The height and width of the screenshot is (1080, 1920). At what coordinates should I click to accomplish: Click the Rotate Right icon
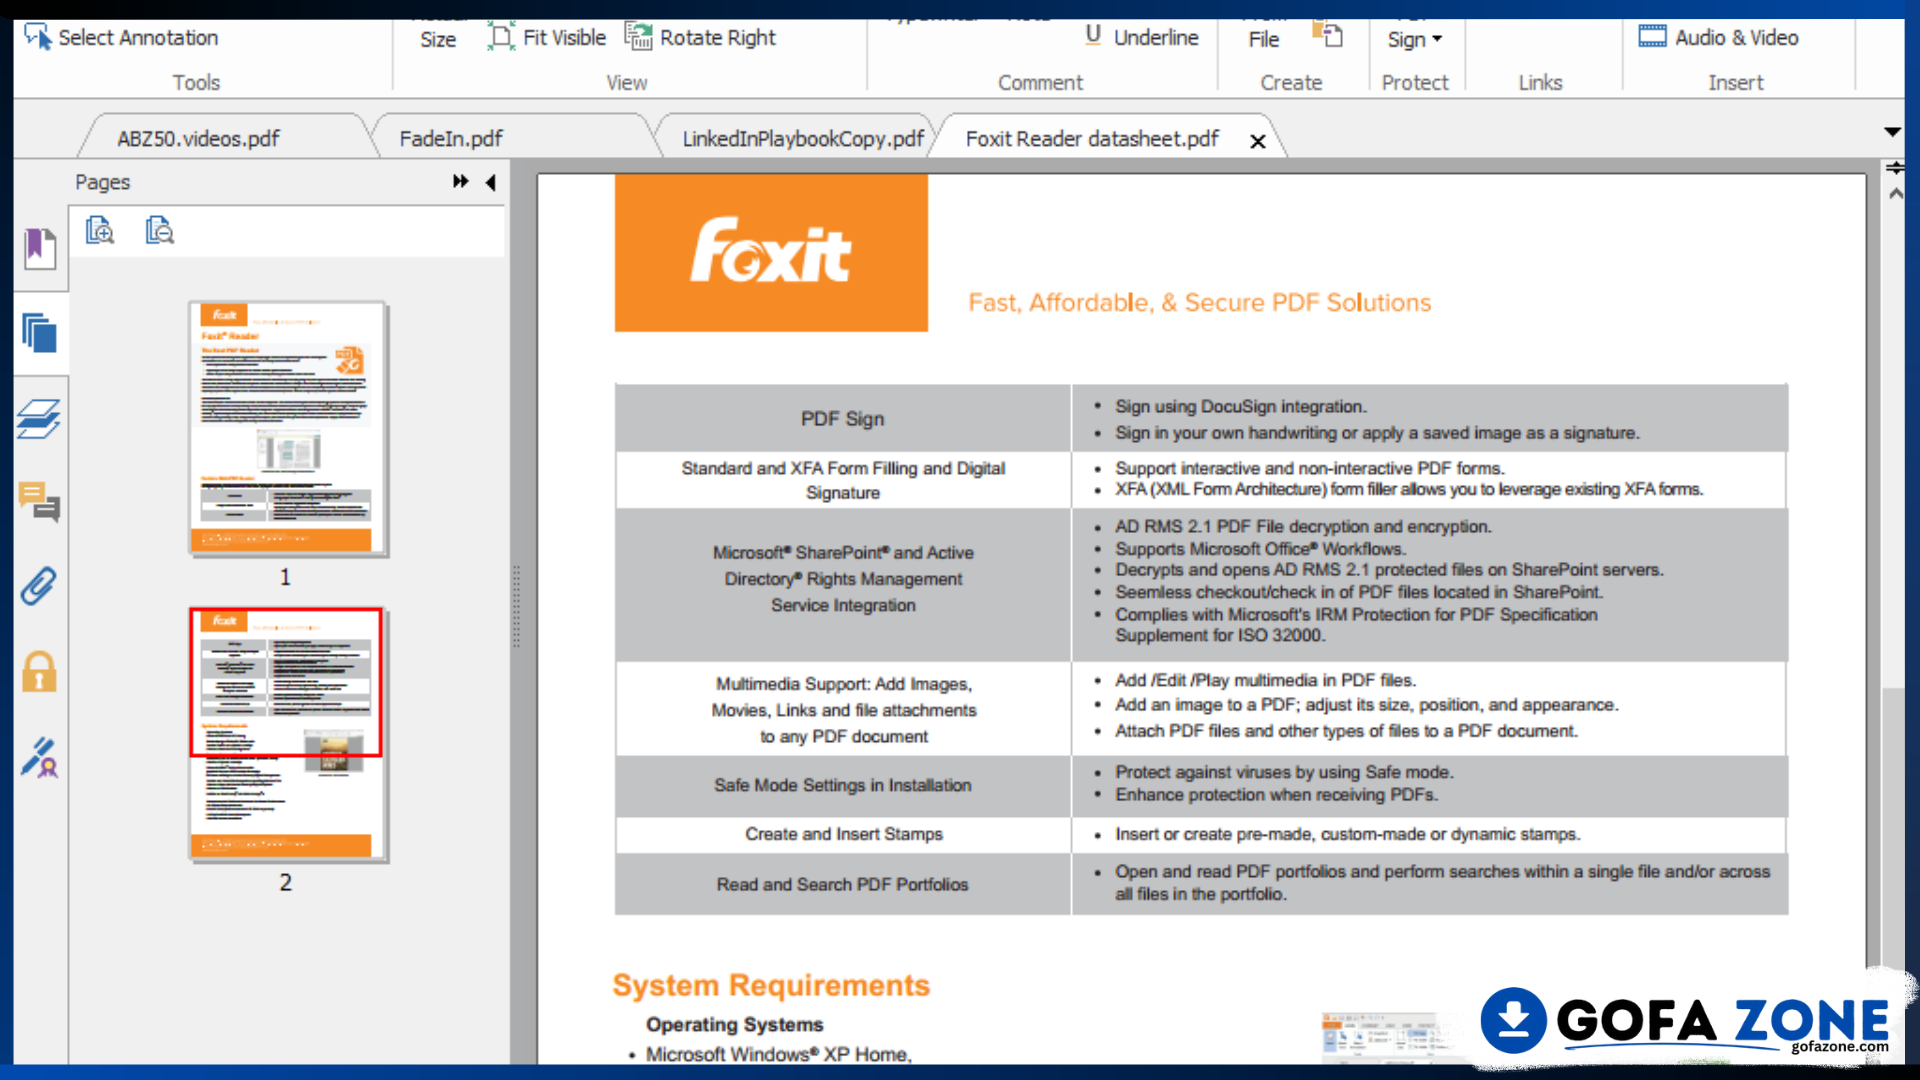pos(639,37)
